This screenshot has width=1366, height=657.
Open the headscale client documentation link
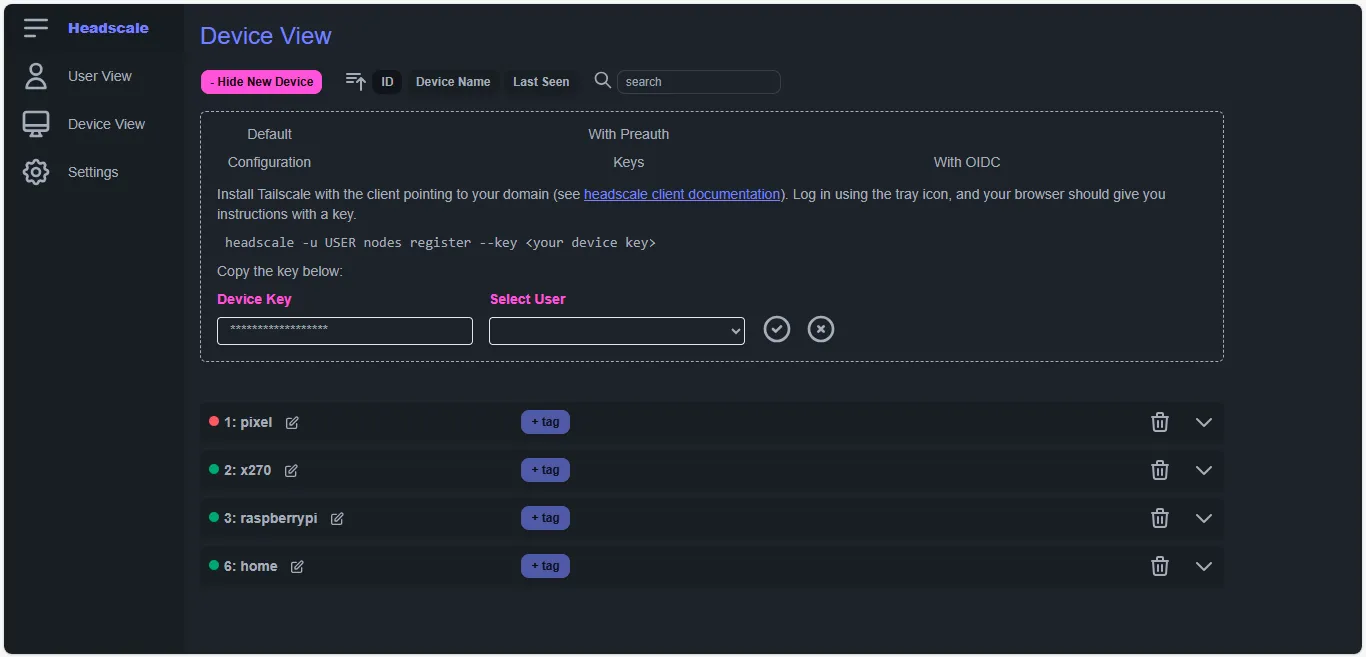click(681, 194)
